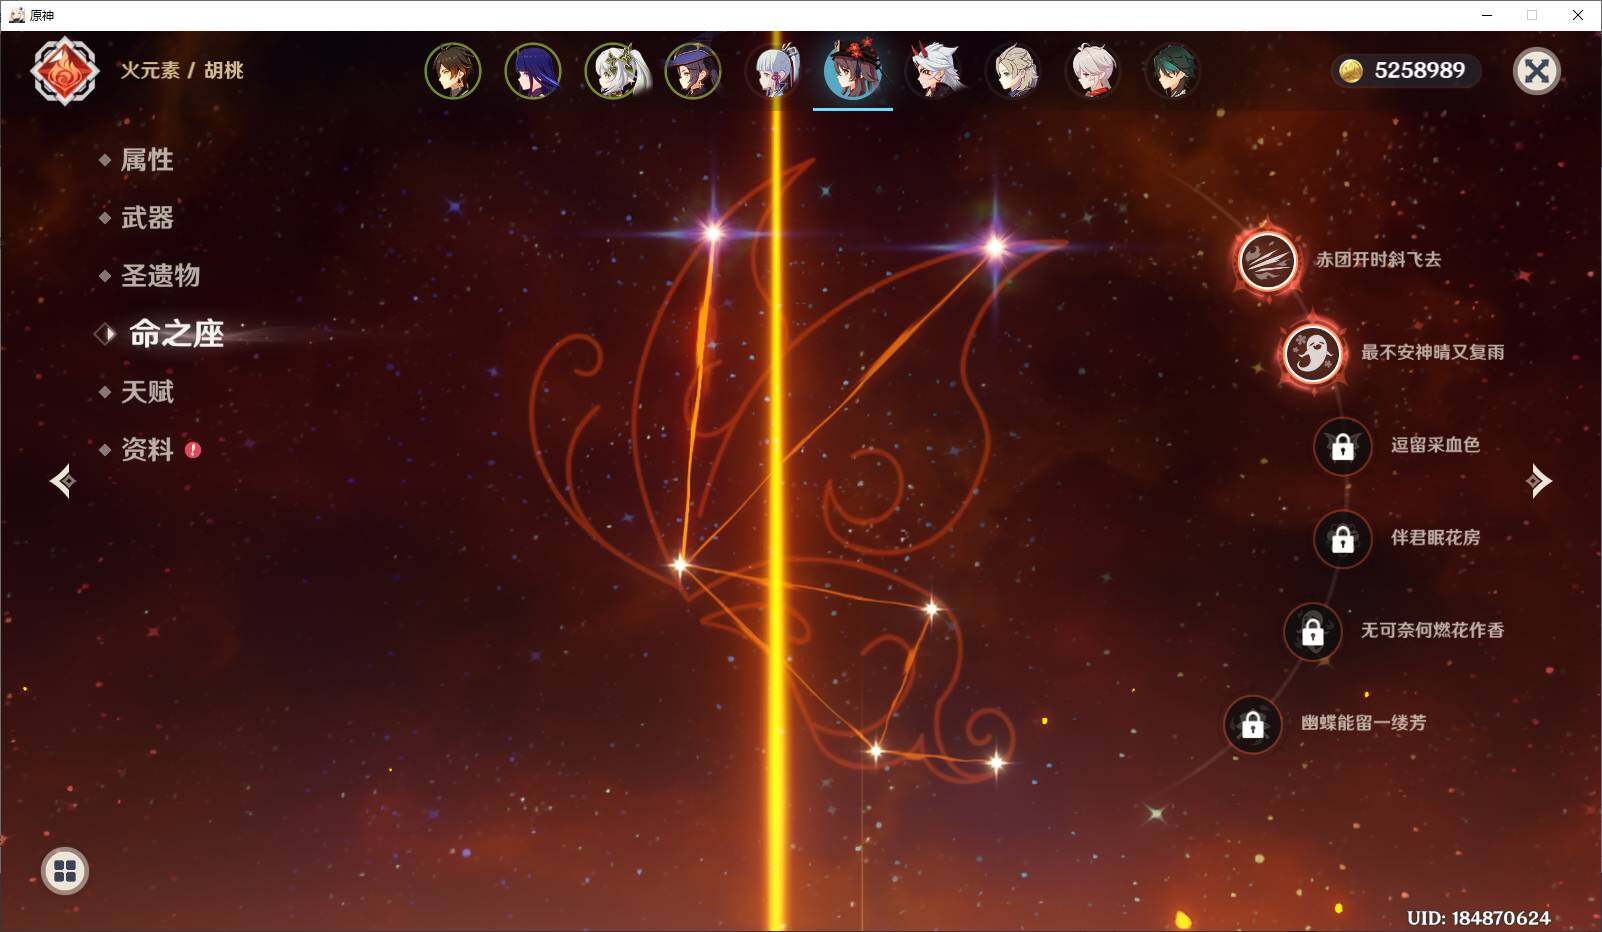Viewport: 1602px width, 932px height.
Task: Select the fourth character portrait with hat
Action: [x=693, y=70]
